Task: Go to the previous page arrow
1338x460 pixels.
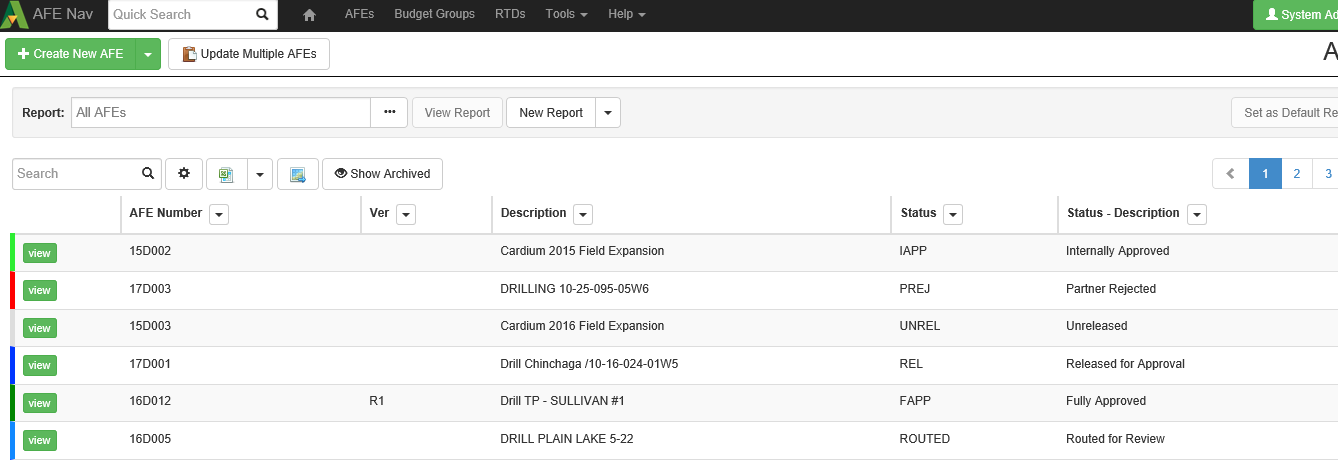Action: coord(1231,174)
